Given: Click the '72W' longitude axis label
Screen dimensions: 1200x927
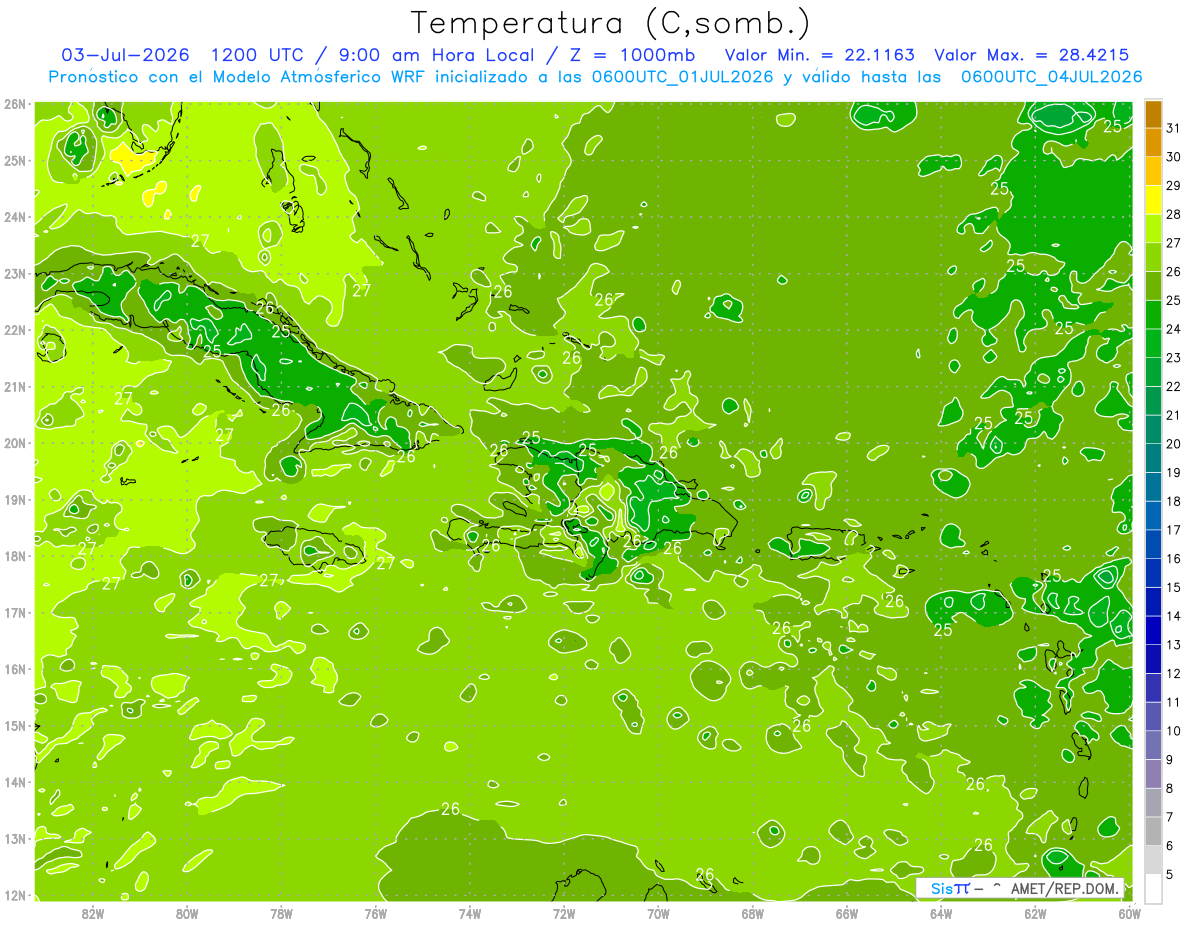Looking at the screenshot, I should coord(564,914).
